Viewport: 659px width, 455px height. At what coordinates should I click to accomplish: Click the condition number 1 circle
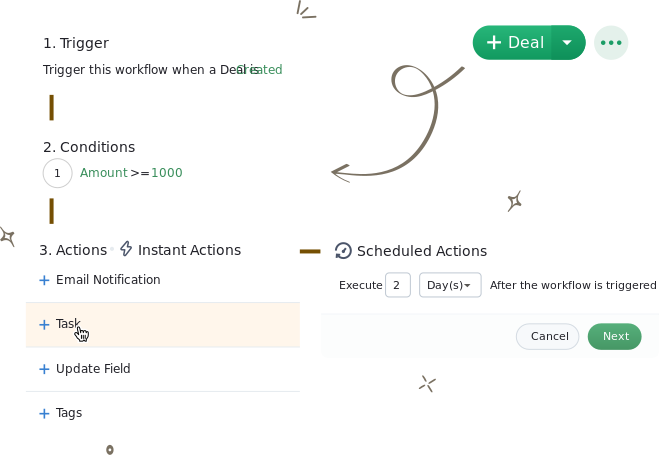[58, 173]
